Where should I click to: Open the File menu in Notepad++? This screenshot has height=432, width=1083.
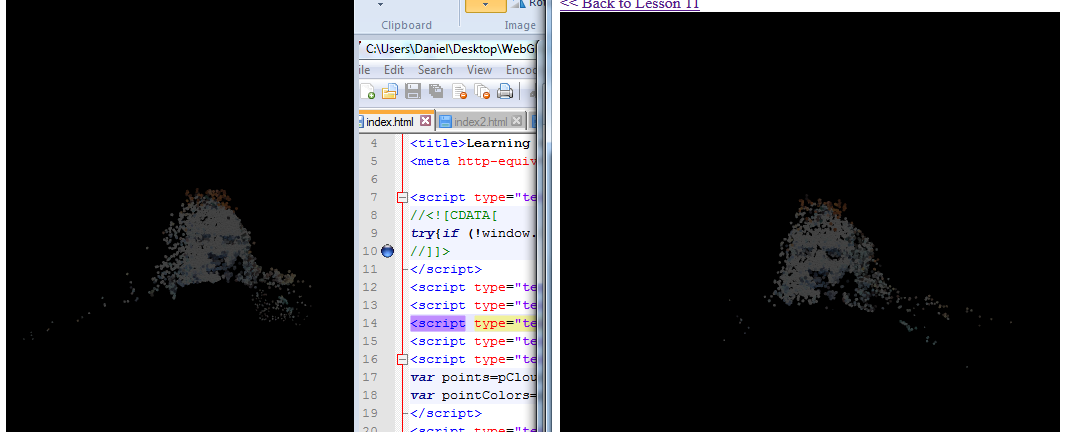point(364,70)
